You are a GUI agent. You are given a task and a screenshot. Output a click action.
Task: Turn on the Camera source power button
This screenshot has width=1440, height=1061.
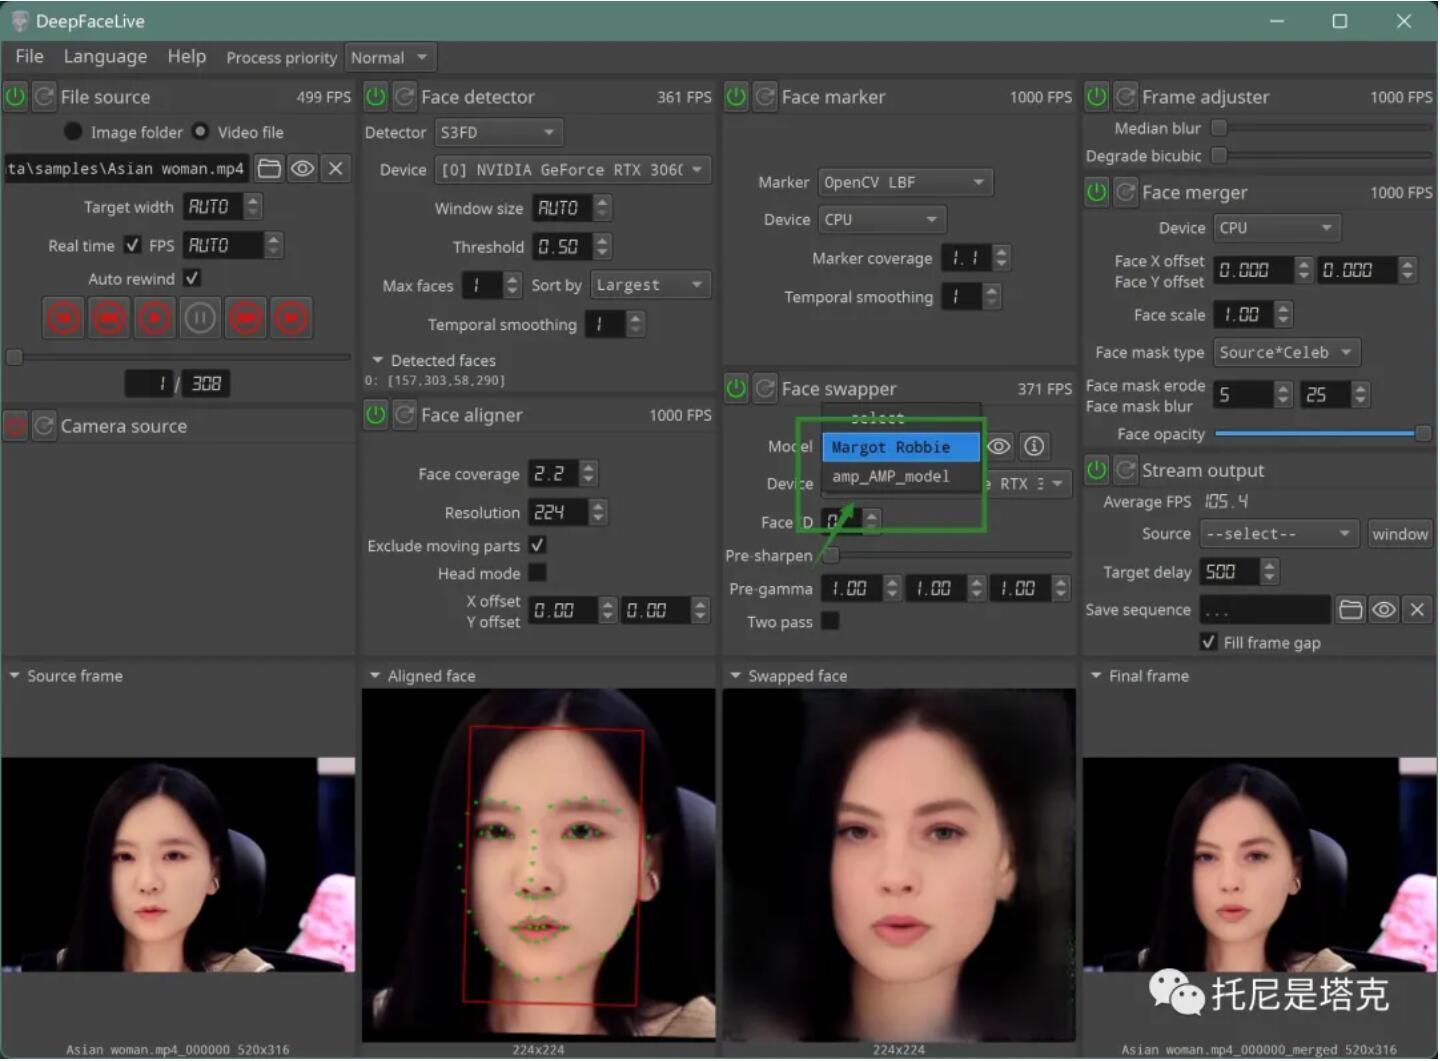pos(16,427)
